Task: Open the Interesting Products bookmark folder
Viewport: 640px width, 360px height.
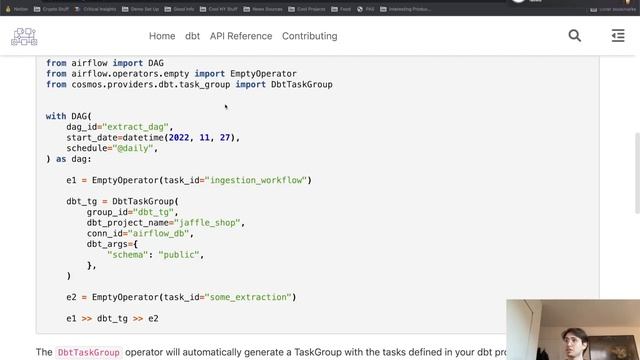Action: click(405, 9)
